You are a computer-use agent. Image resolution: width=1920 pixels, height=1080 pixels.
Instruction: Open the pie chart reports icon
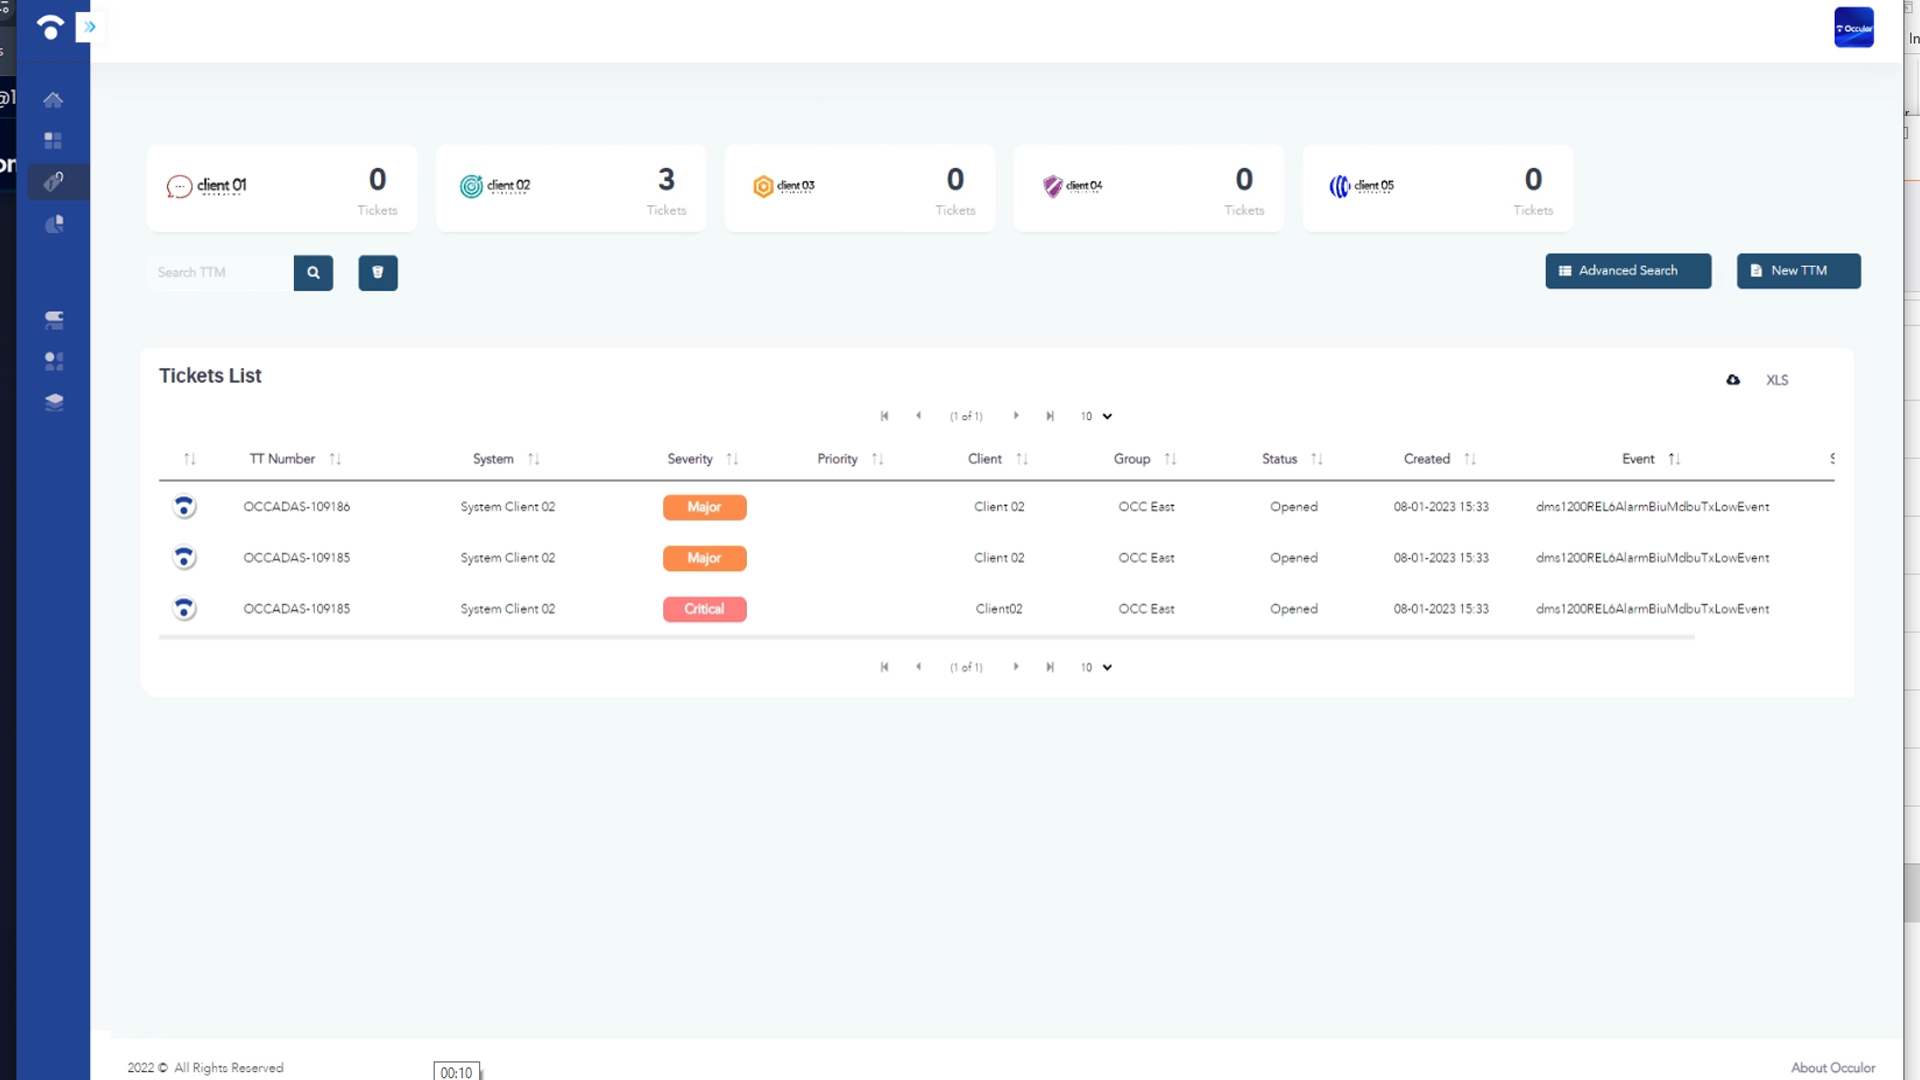(54, 224)
